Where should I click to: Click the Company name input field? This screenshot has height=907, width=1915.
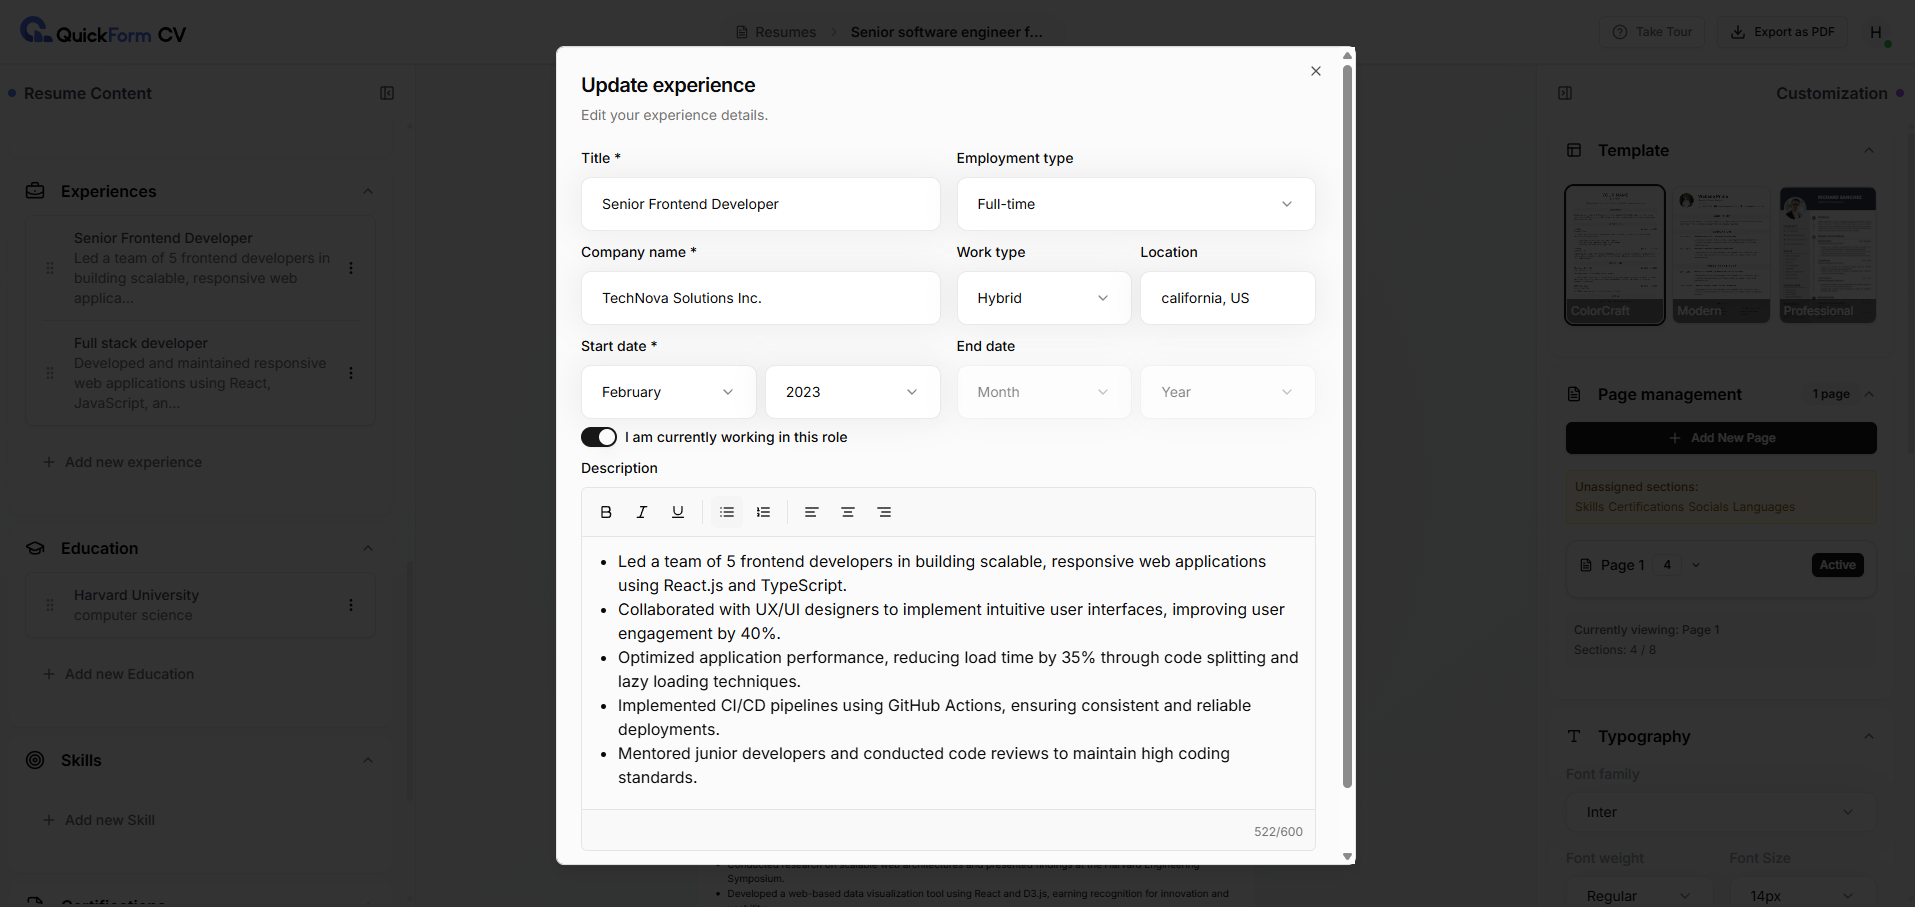click(761, 298)
